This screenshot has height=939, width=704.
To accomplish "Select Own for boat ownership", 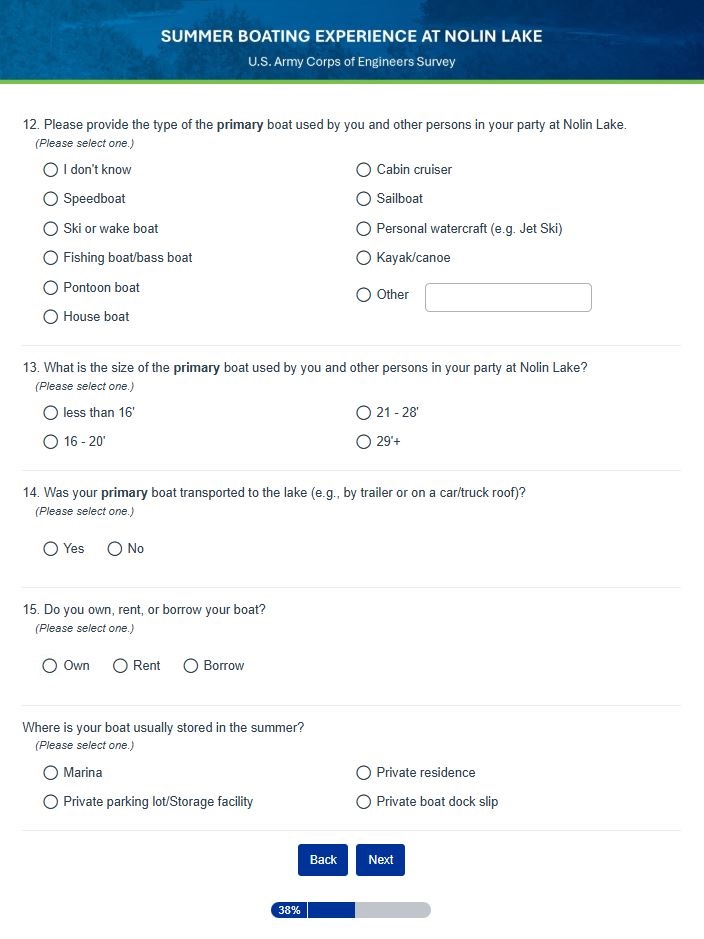I will click(50, 666).
